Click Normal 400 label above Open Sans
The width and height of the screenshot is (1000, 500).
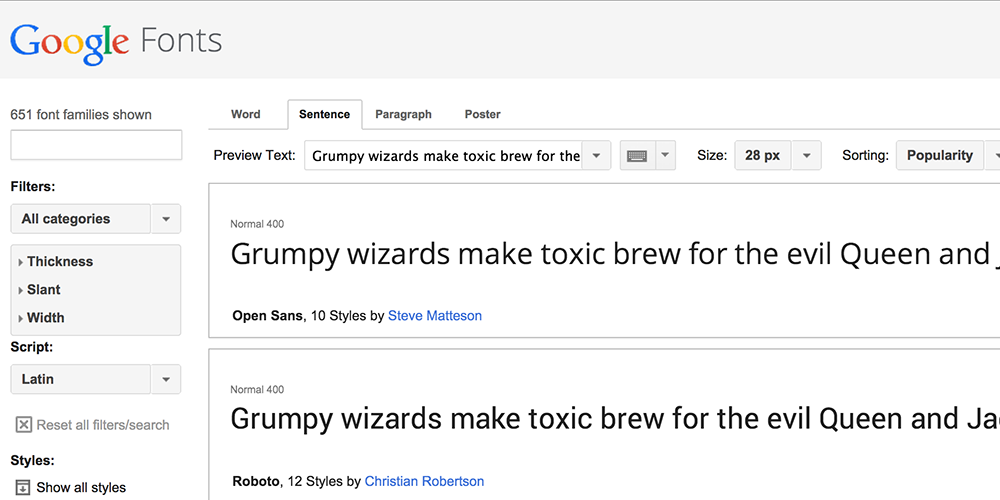[257, 224]
